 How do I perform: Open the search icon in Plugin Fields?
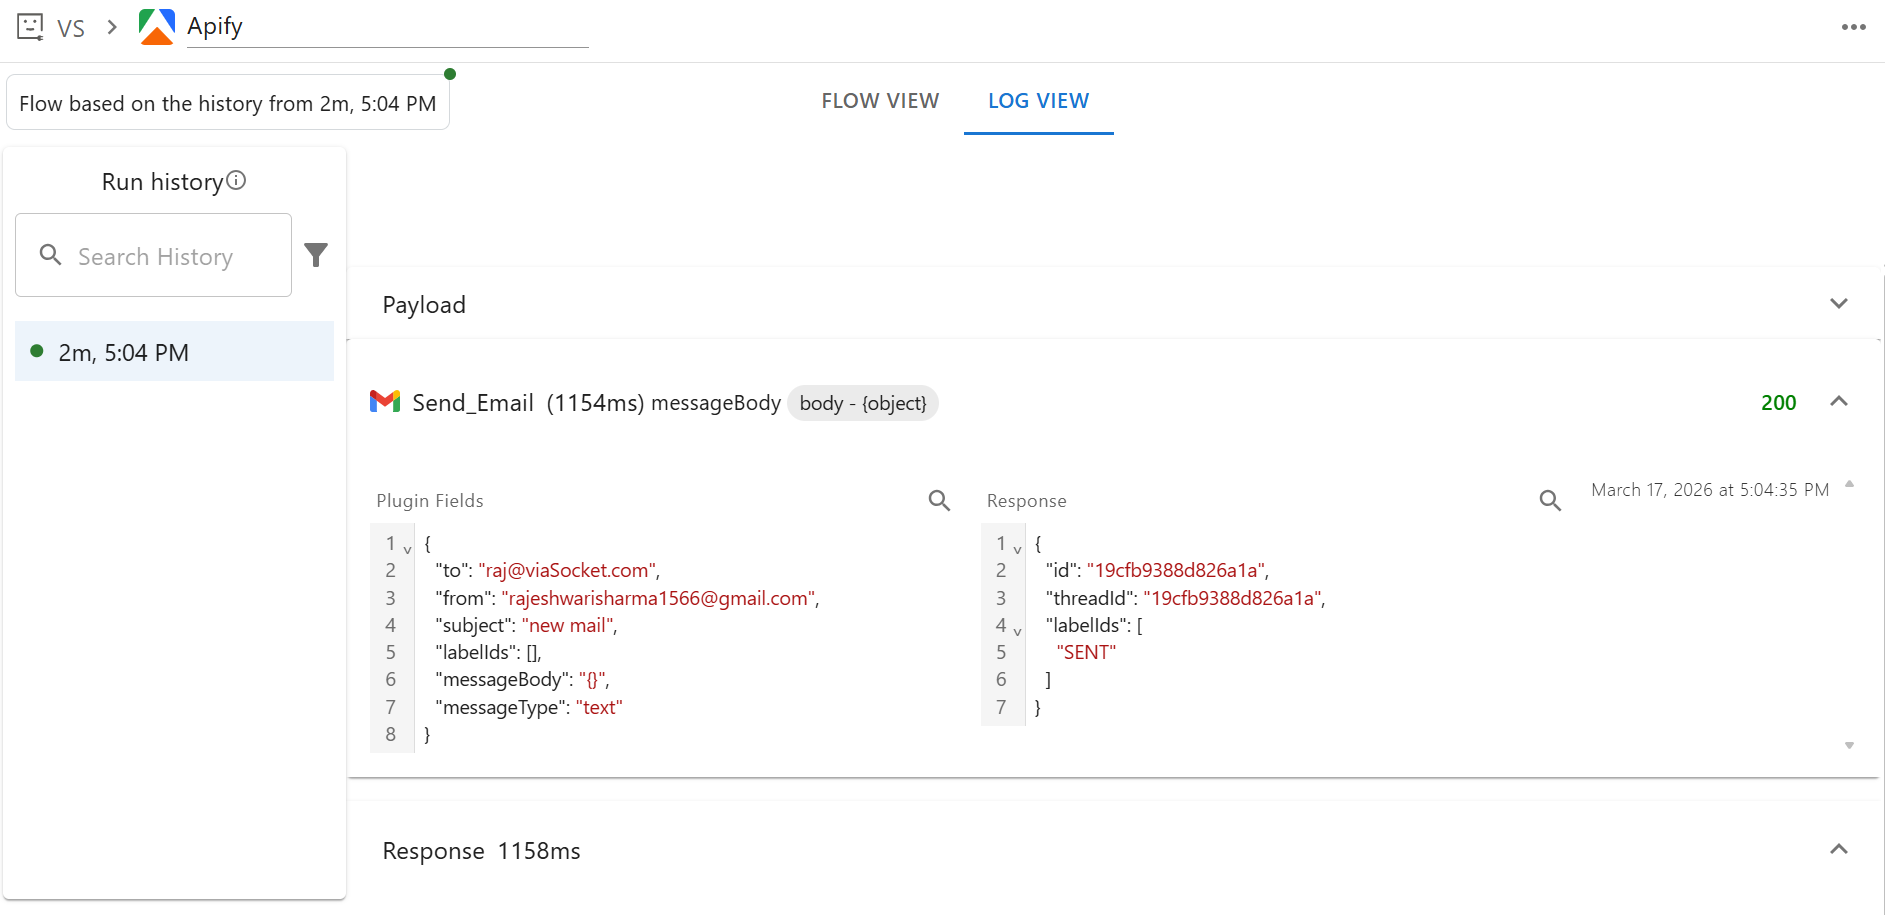[x=938, y=500]
